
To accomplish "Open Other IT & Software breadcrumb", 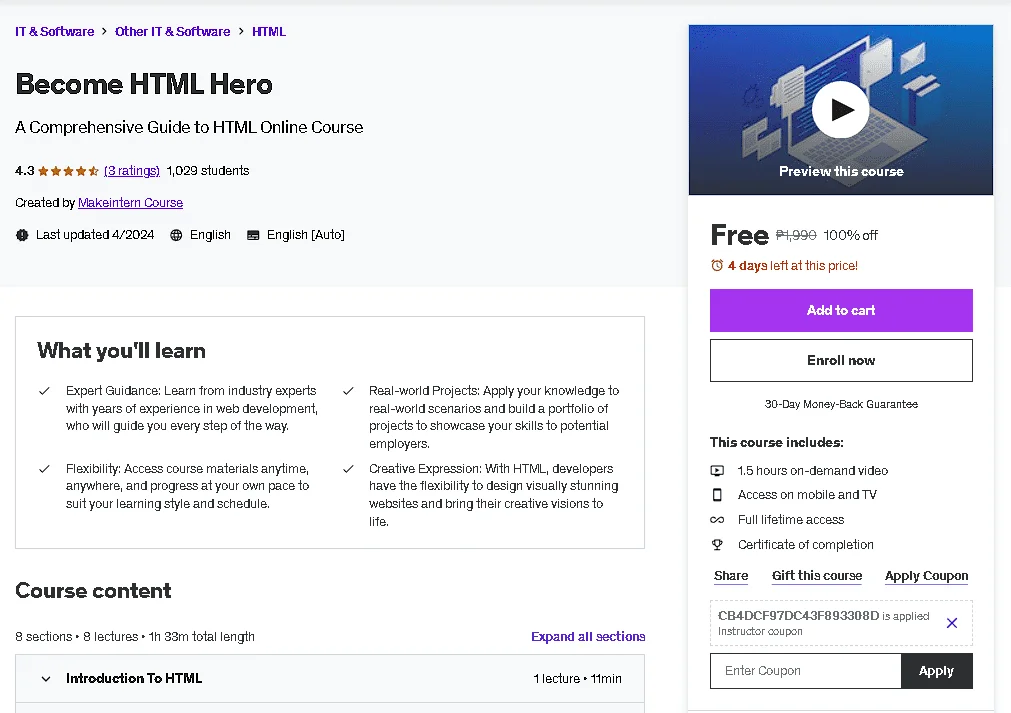I will coord(172,32).
